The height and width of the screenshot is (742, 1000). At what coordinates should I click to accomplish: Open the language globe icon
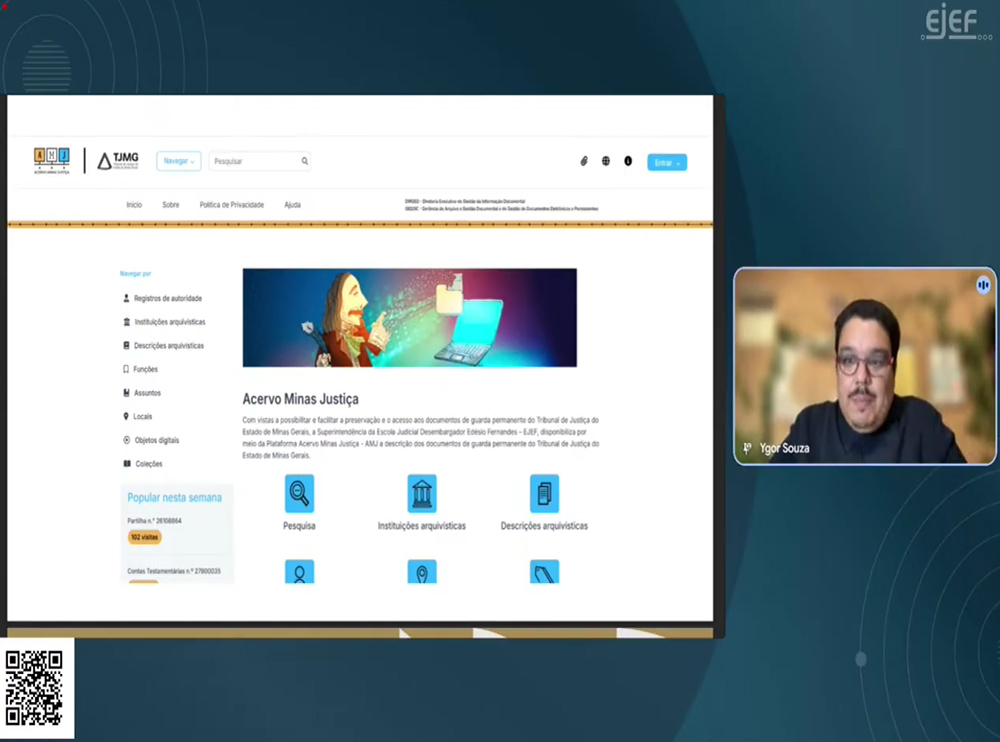pos(606,161)
